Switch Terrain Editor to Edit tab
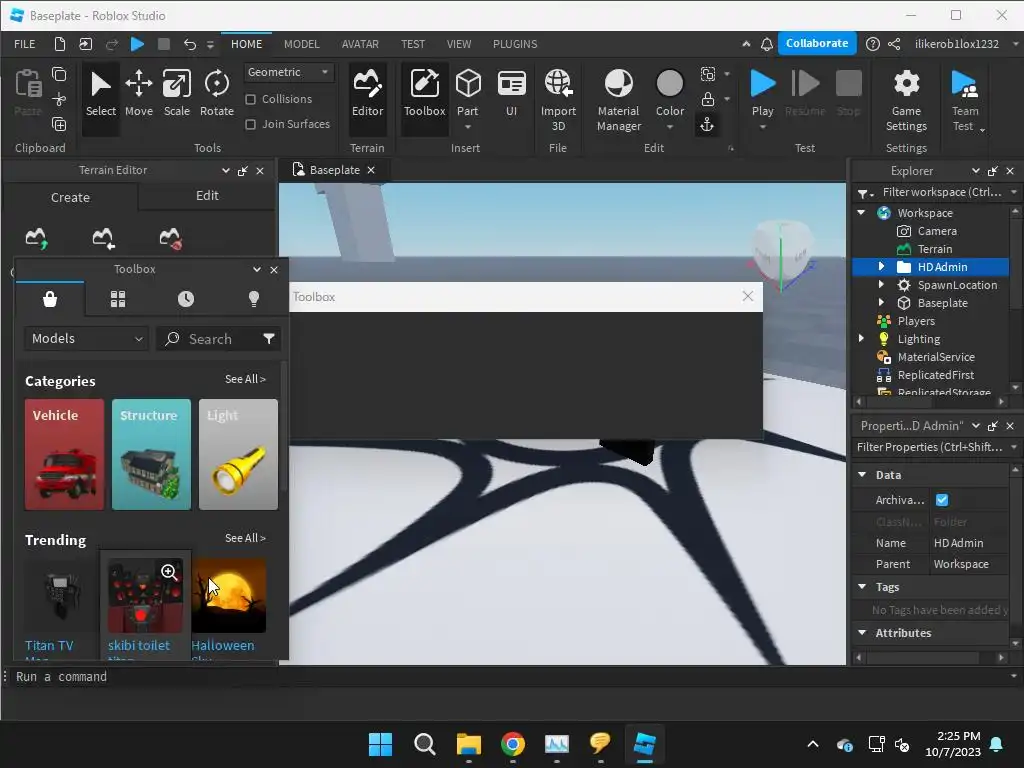Screen dimensions: 1024x768 (x=207, y=196)
